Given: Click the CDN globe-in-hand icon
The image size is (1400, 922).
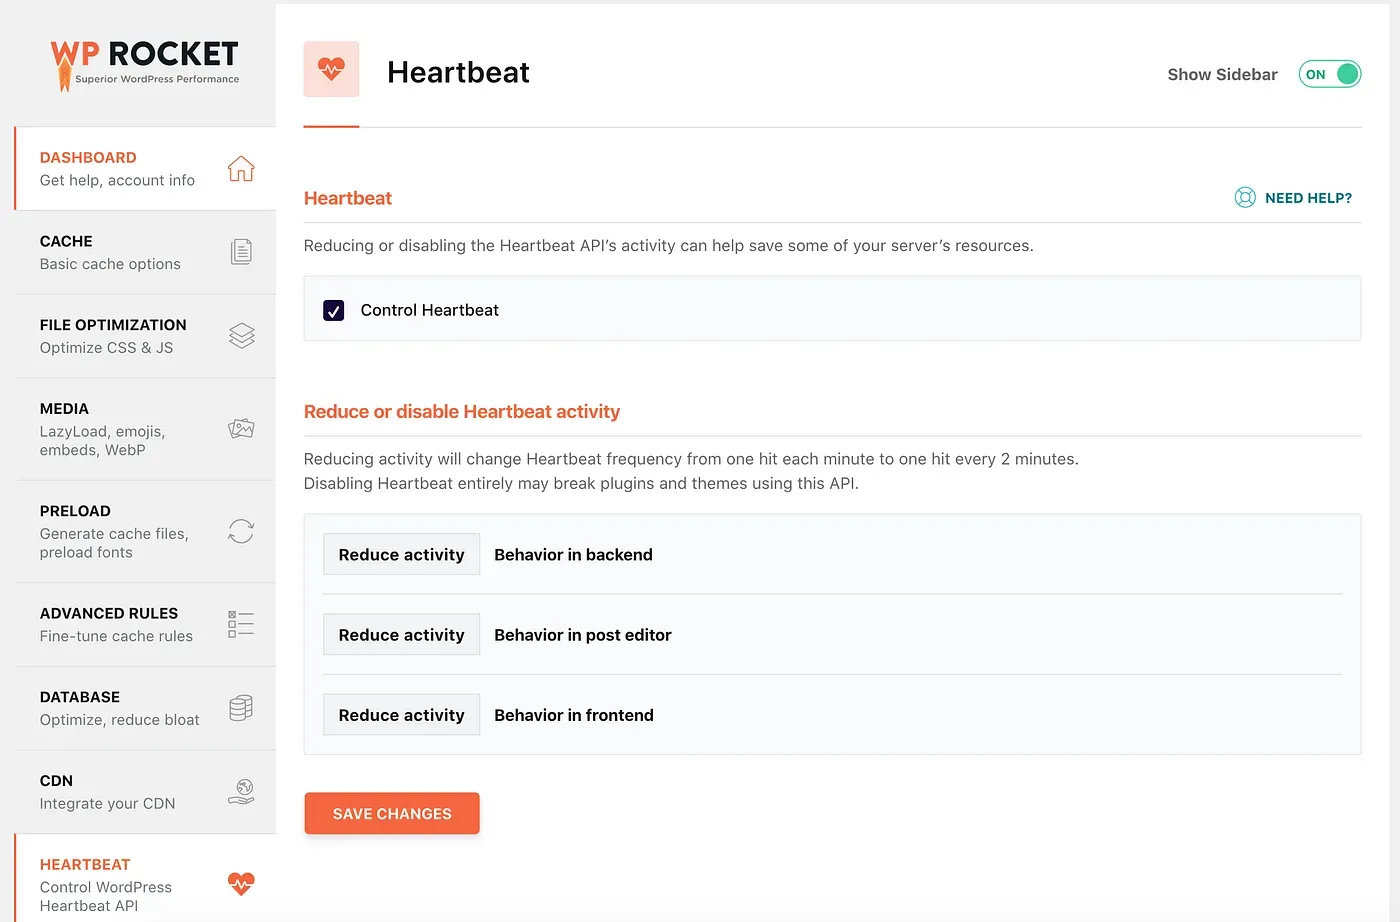Looking at the screenshot, I should [241, 792].
